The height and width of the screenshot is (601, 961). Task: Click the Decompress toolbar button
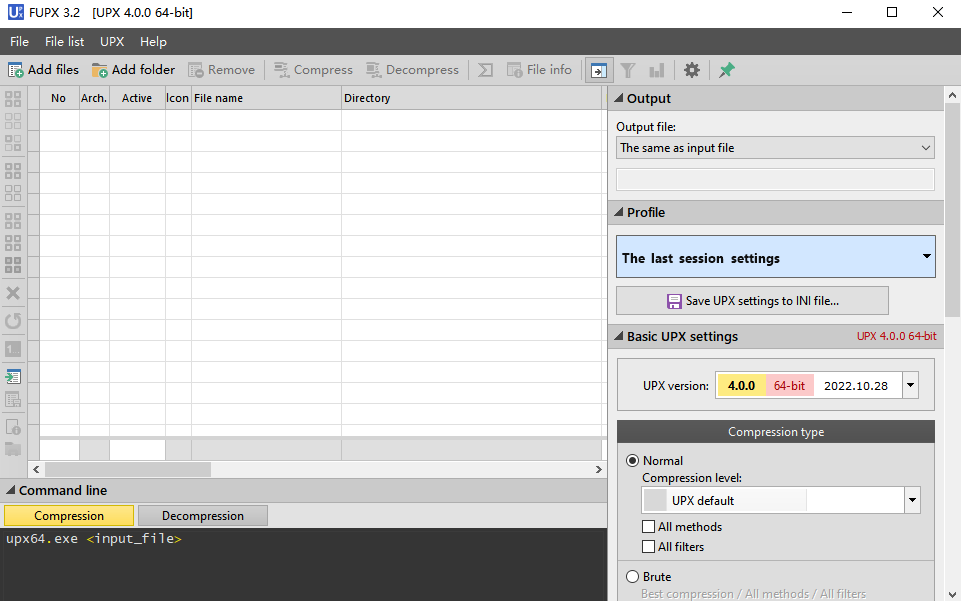(412, 70)
